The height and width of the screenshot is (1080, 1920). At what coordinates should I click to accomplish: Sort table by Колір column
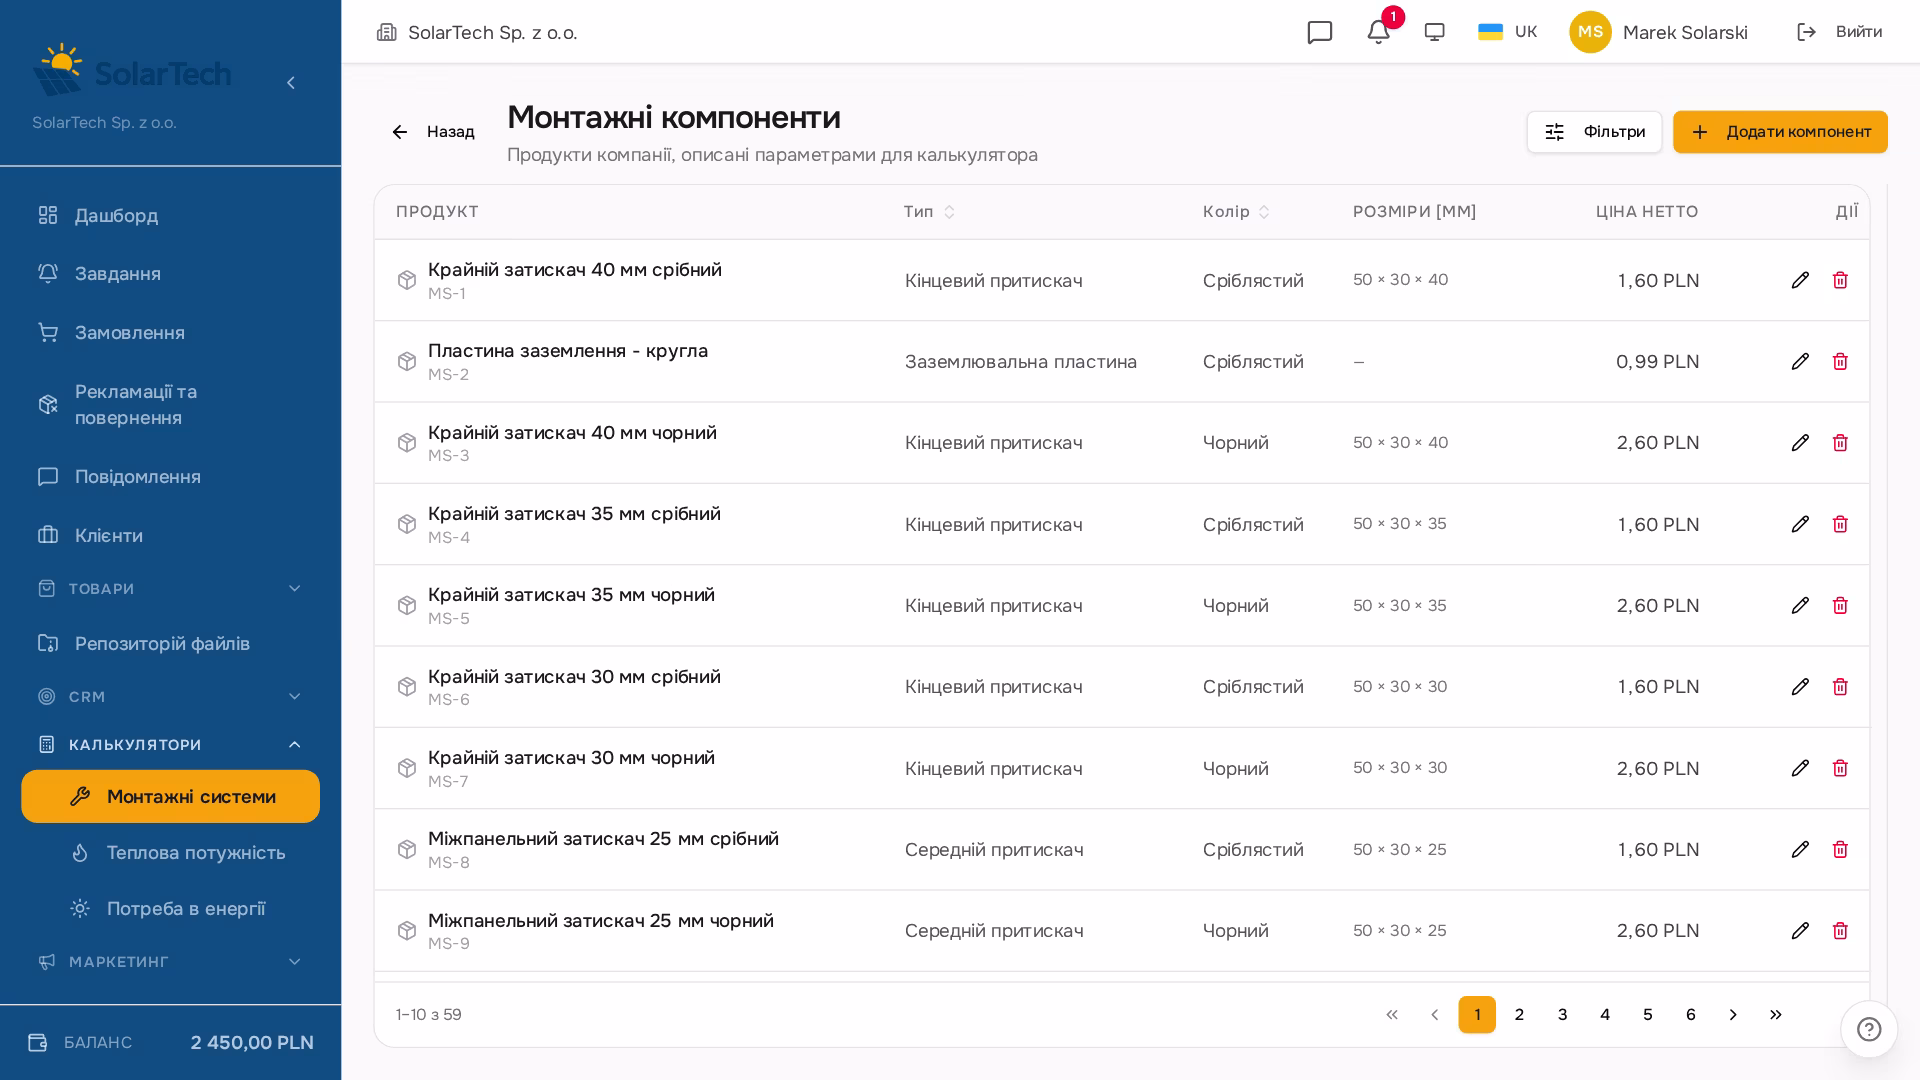tap(1236, 212)
